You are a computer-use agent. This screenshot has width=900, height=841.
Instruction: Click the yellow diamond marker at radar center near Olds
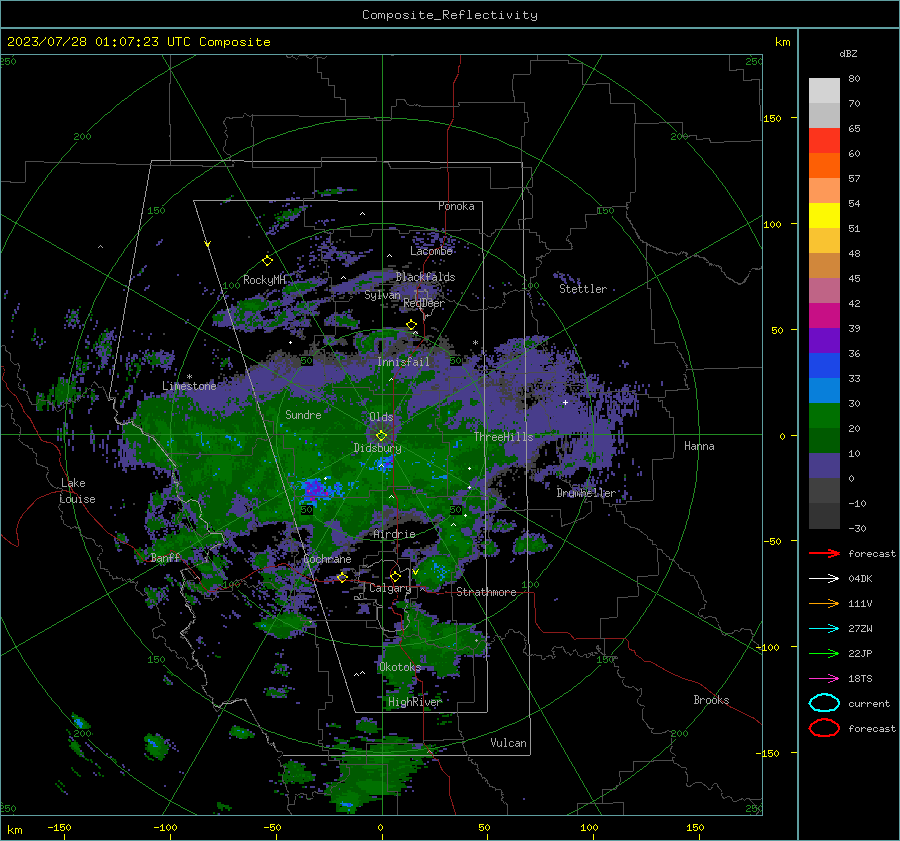pyautogui.click(x=382, y=436)
